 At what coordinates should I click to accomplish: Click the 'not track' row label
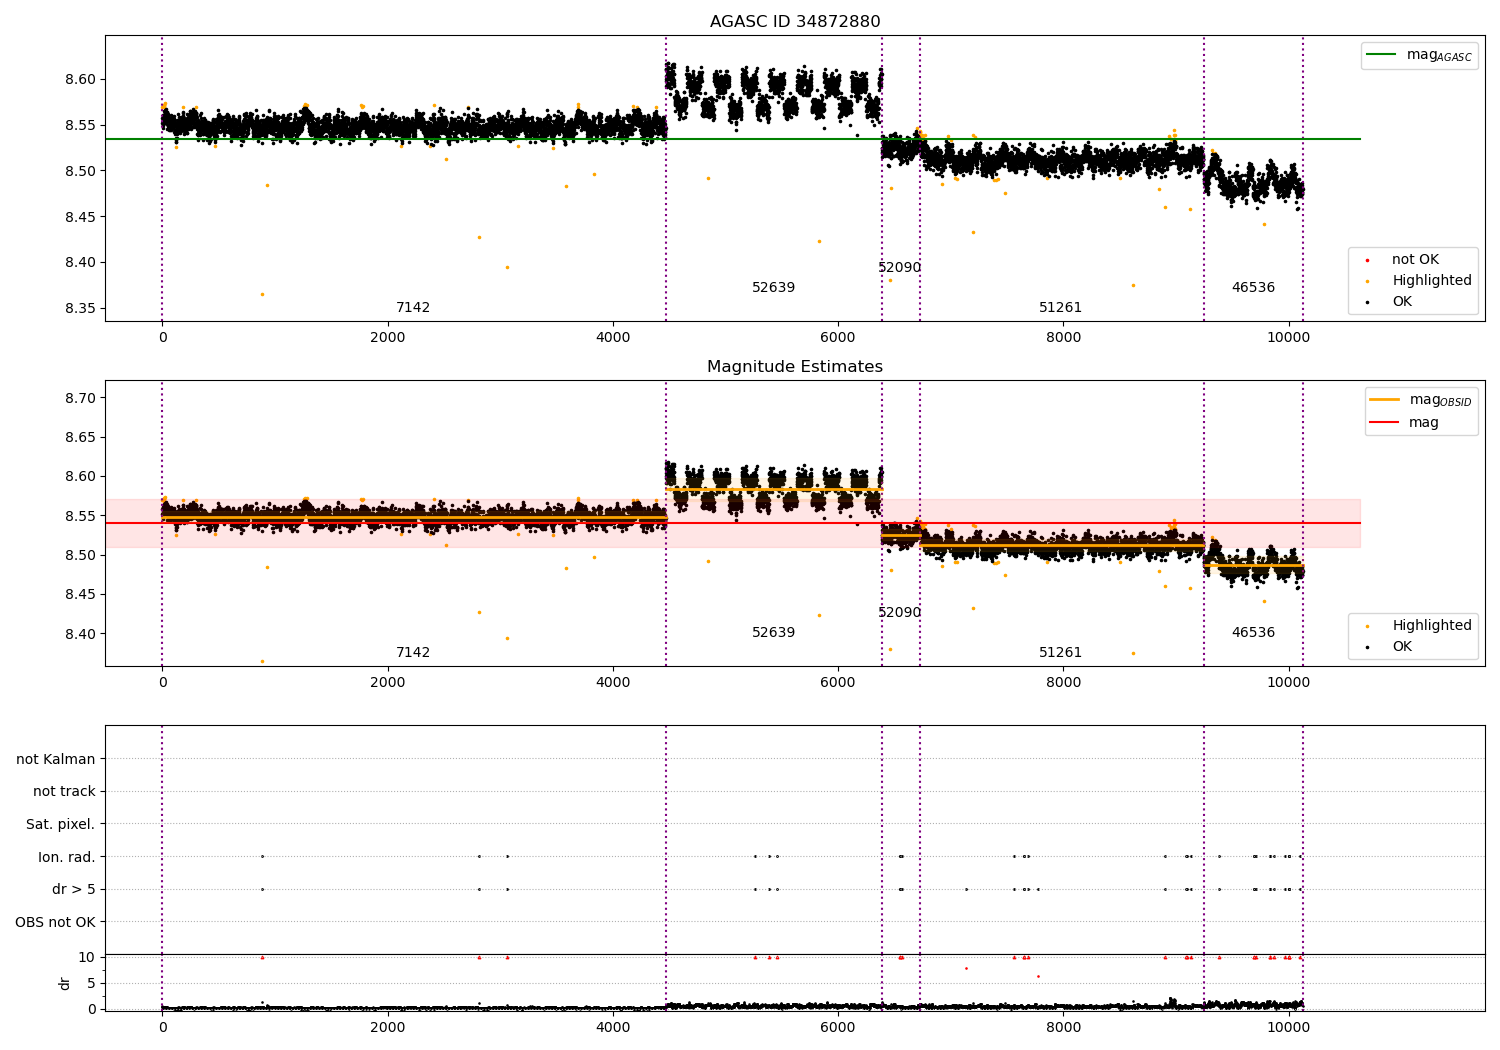[x=64, y=792]
